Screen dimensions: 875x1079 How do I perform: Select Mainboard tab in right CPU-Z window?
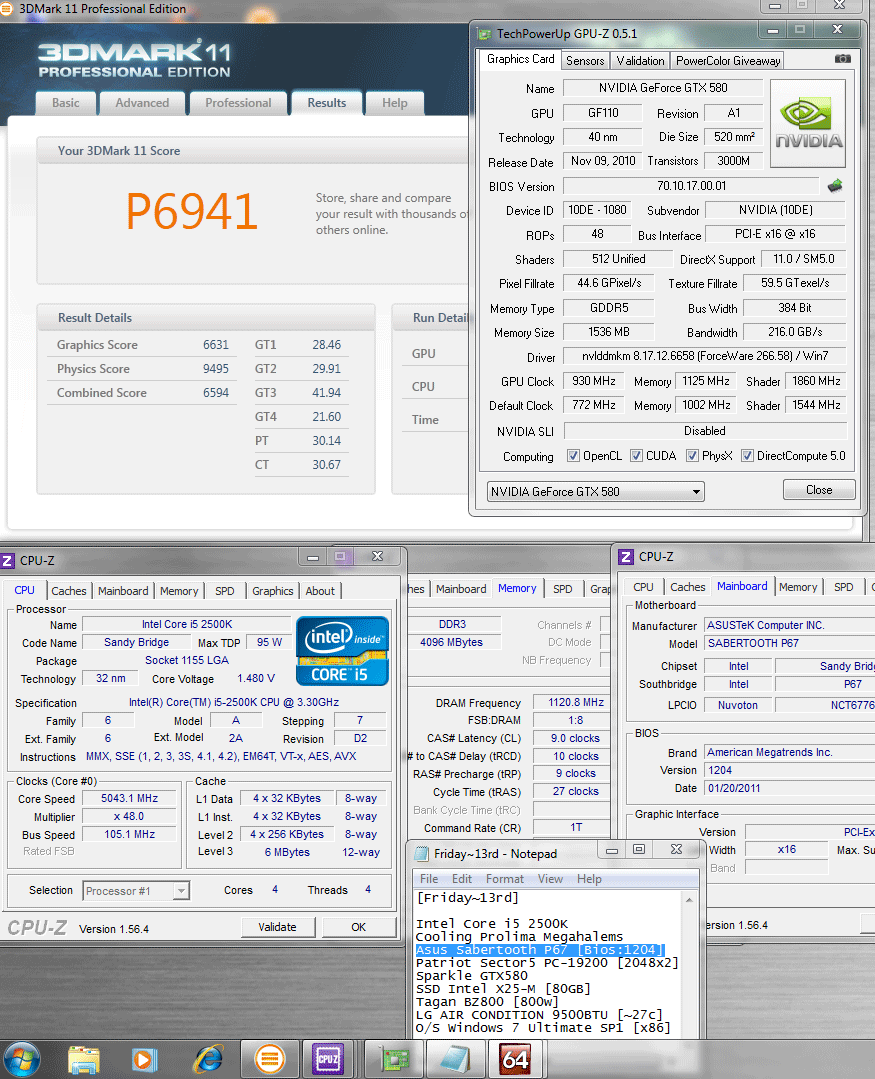(742, 586)
